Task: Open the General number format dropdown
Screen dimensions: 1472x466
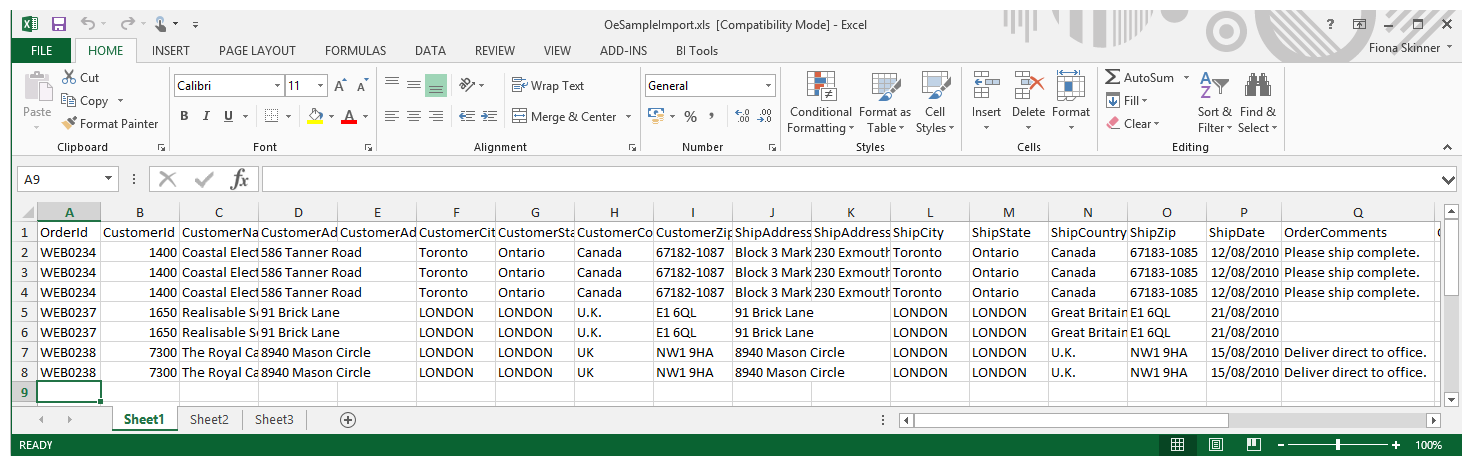Action: point(768,86)
